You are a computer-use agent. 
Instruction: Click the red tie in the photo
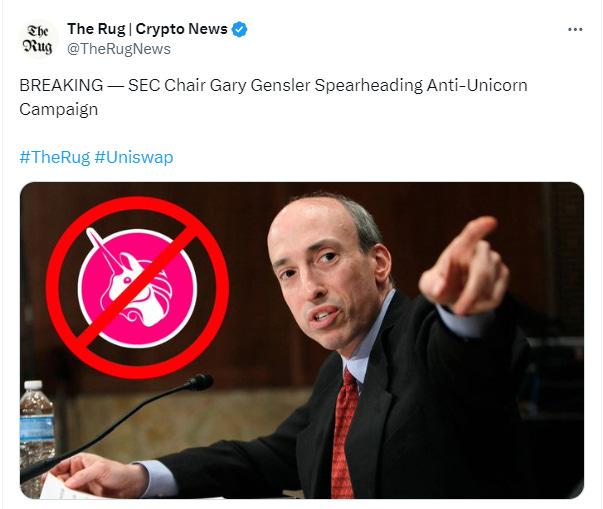(343, 434)
